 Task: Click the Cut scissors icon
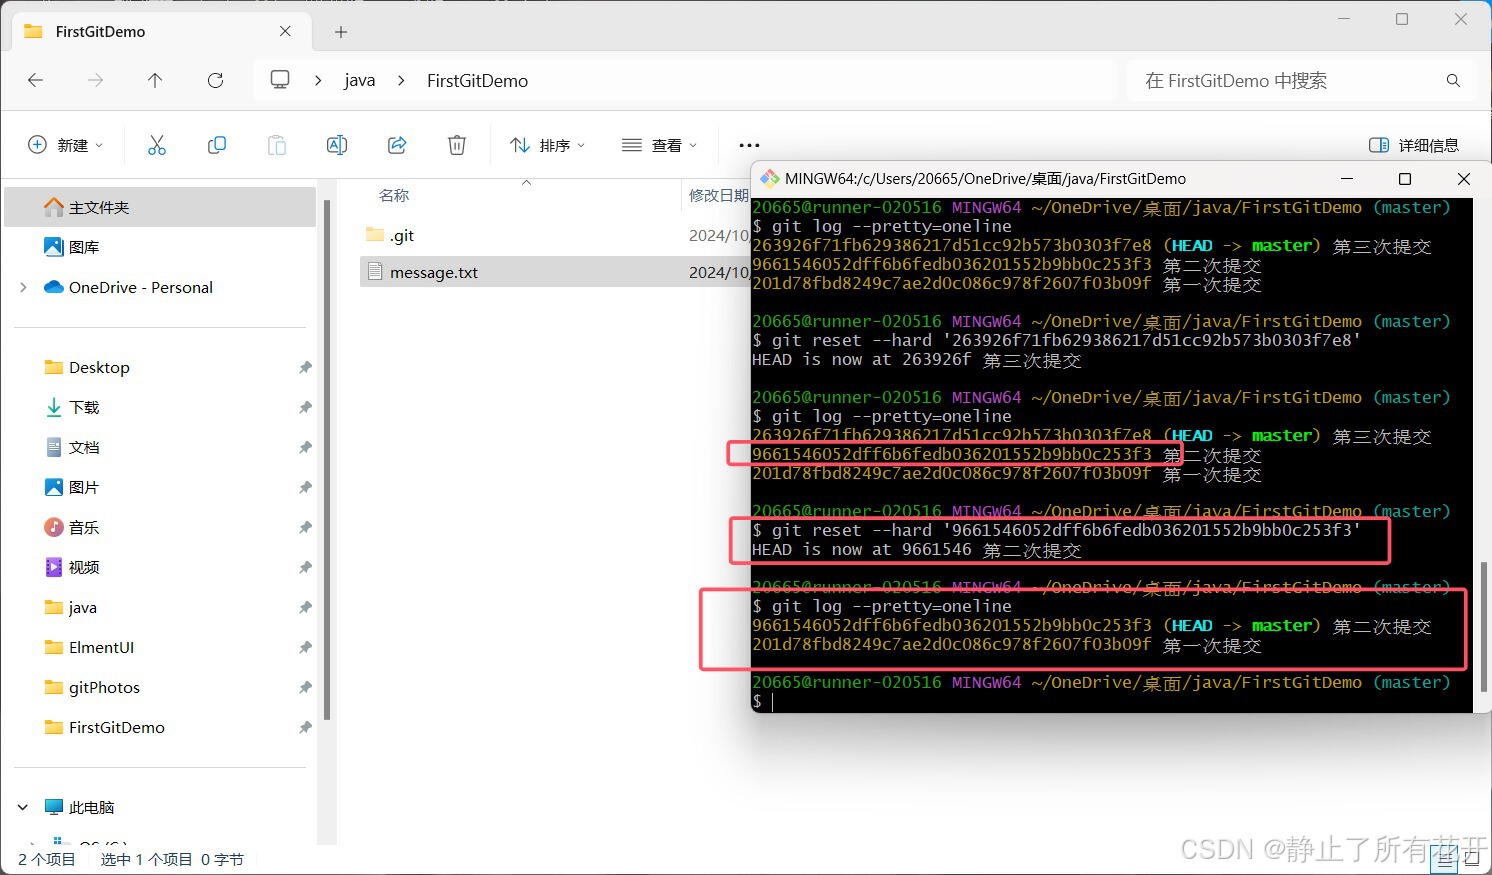coord(157,145)
